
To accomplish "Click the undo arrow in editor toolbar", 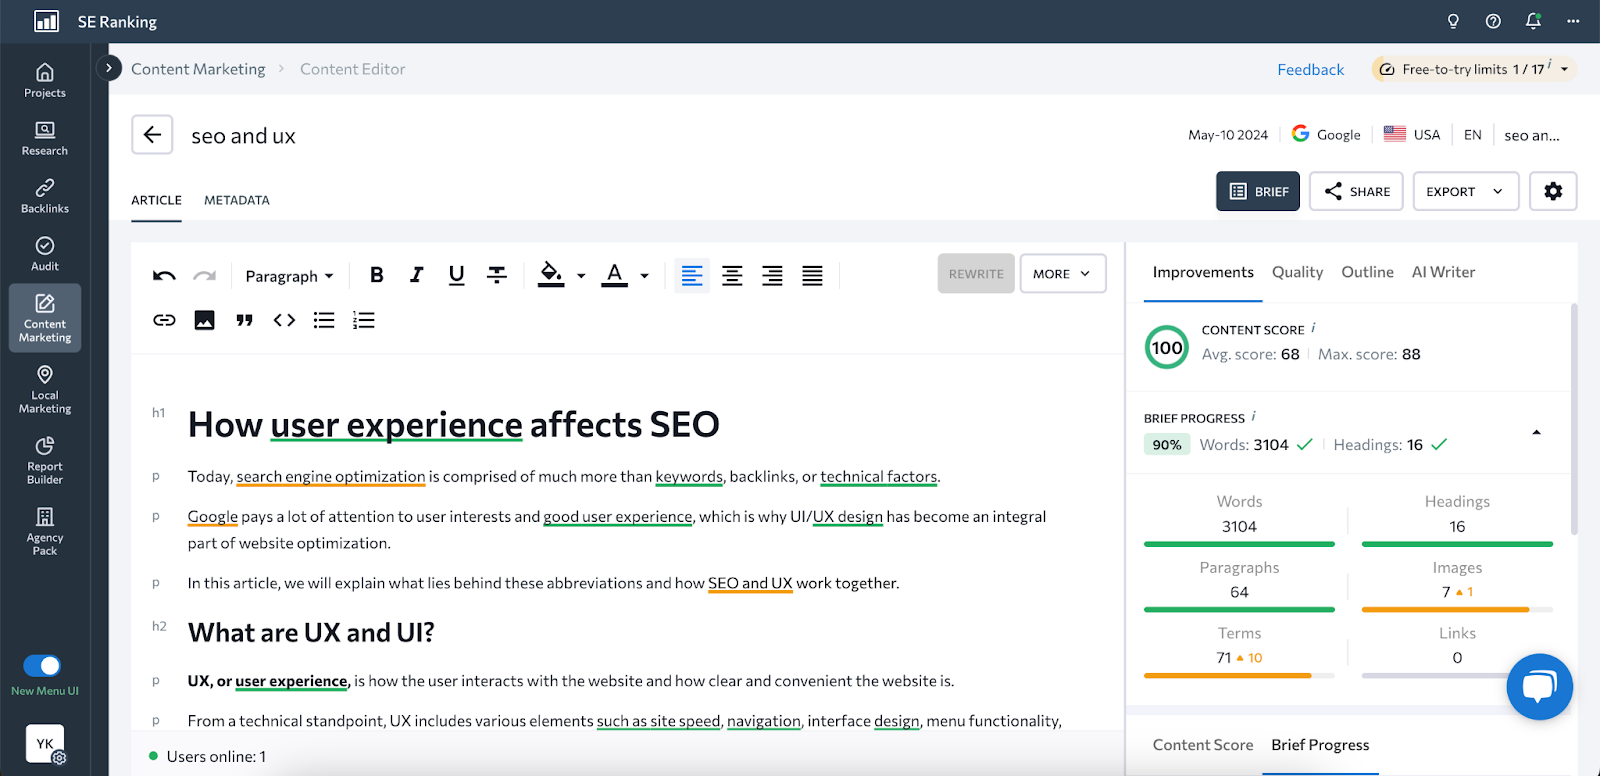I will (x=164, y=276).
